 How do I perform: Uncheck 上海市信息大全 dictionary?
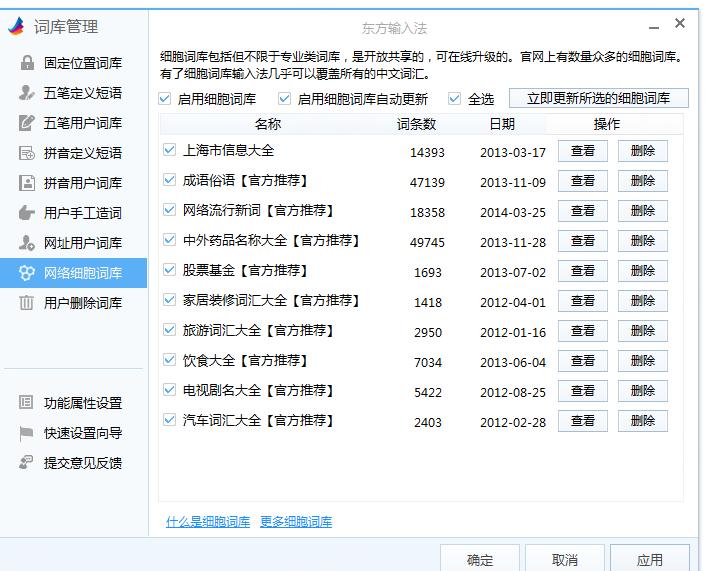169,149
